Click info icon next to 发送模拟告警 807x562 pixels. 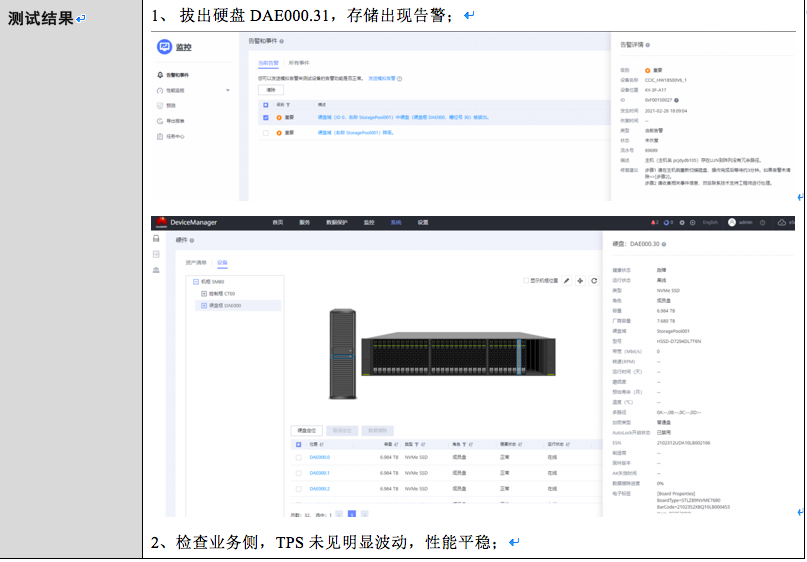coord(399,79)
